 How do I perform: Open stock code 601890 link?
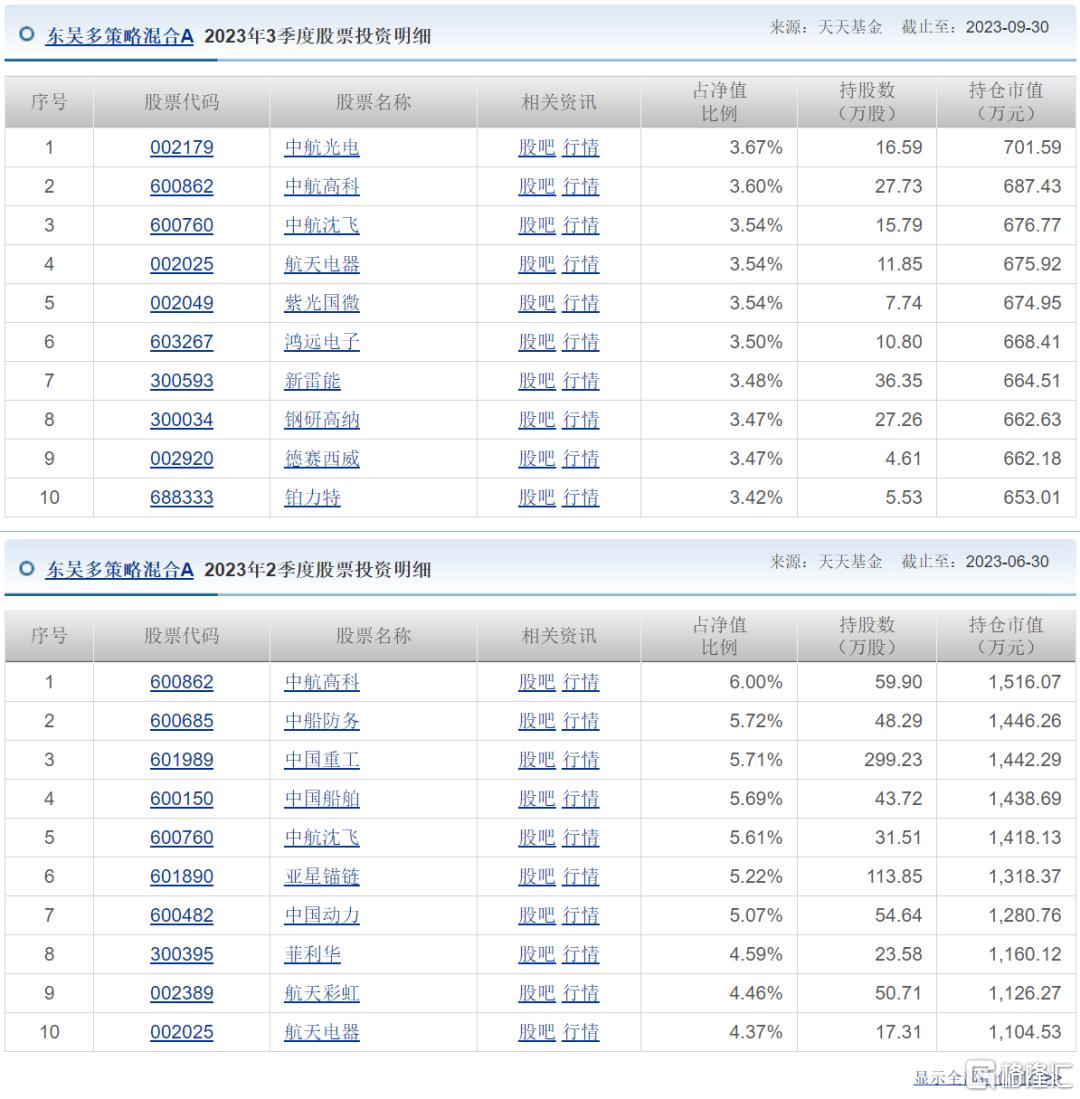tap(182, 877)
